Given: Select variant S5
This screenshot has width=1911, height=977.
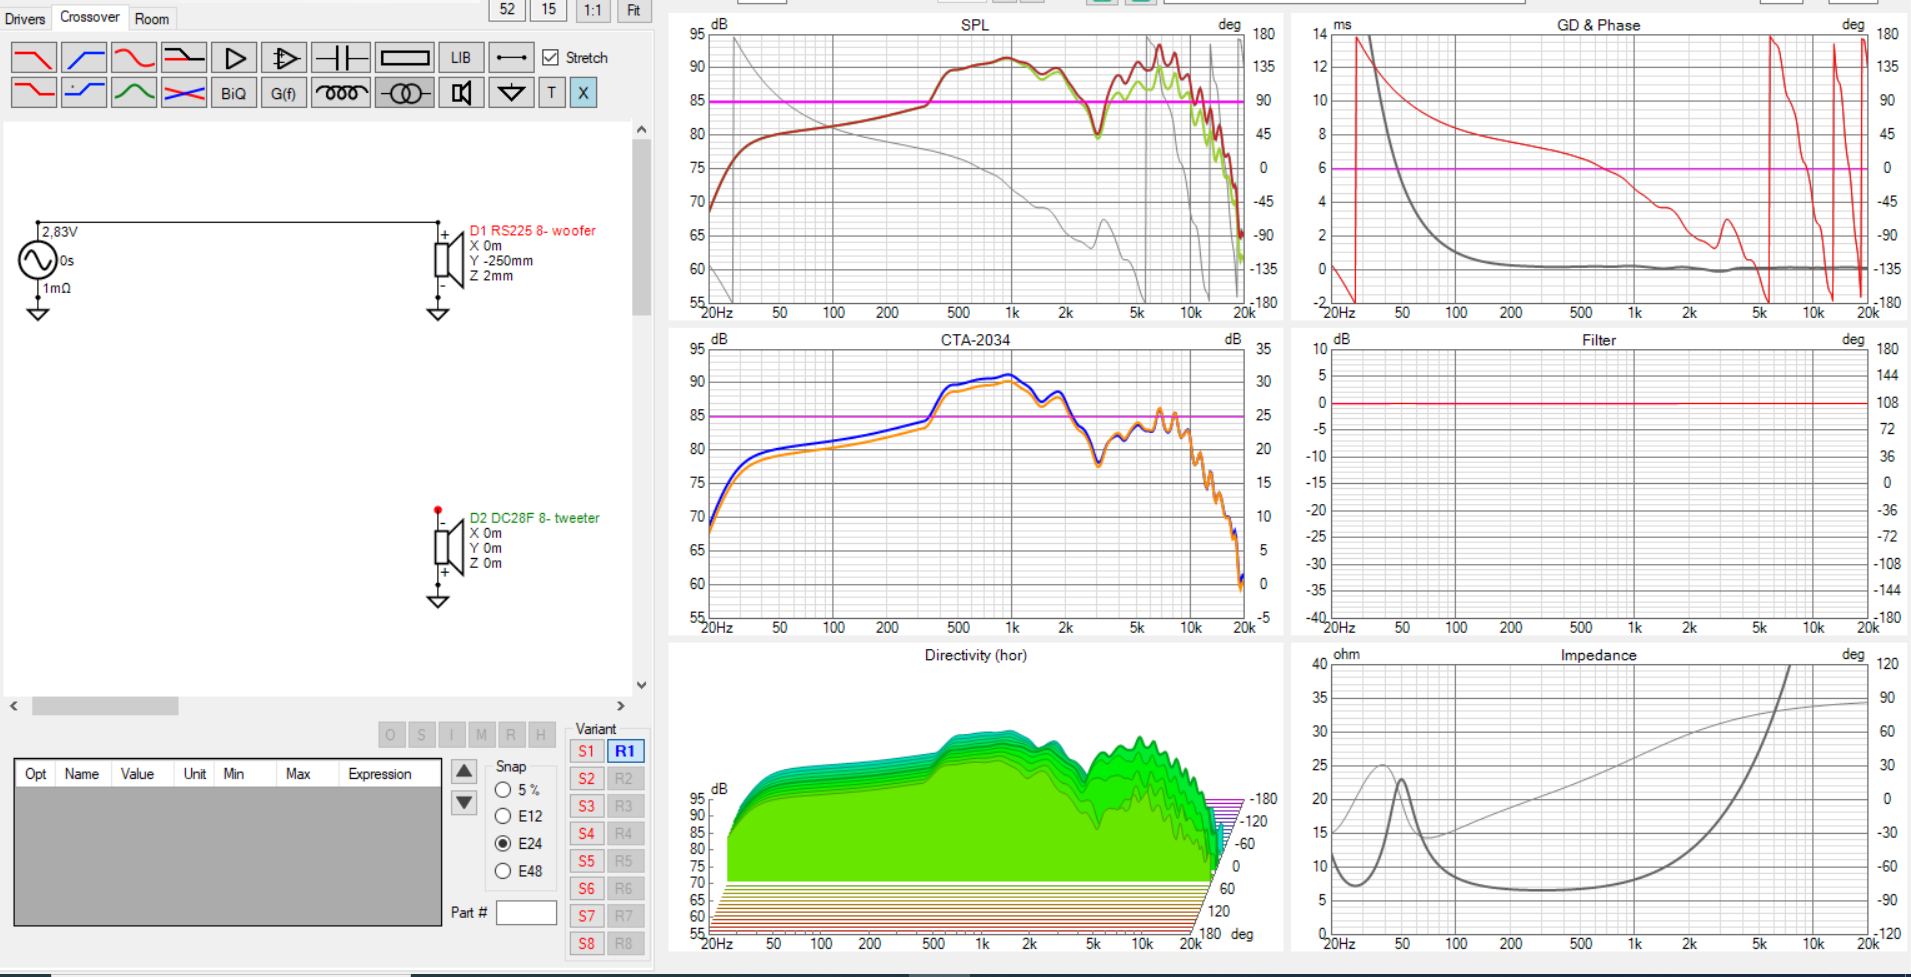Looking at the screenshot, I should [x=586, y=861].
